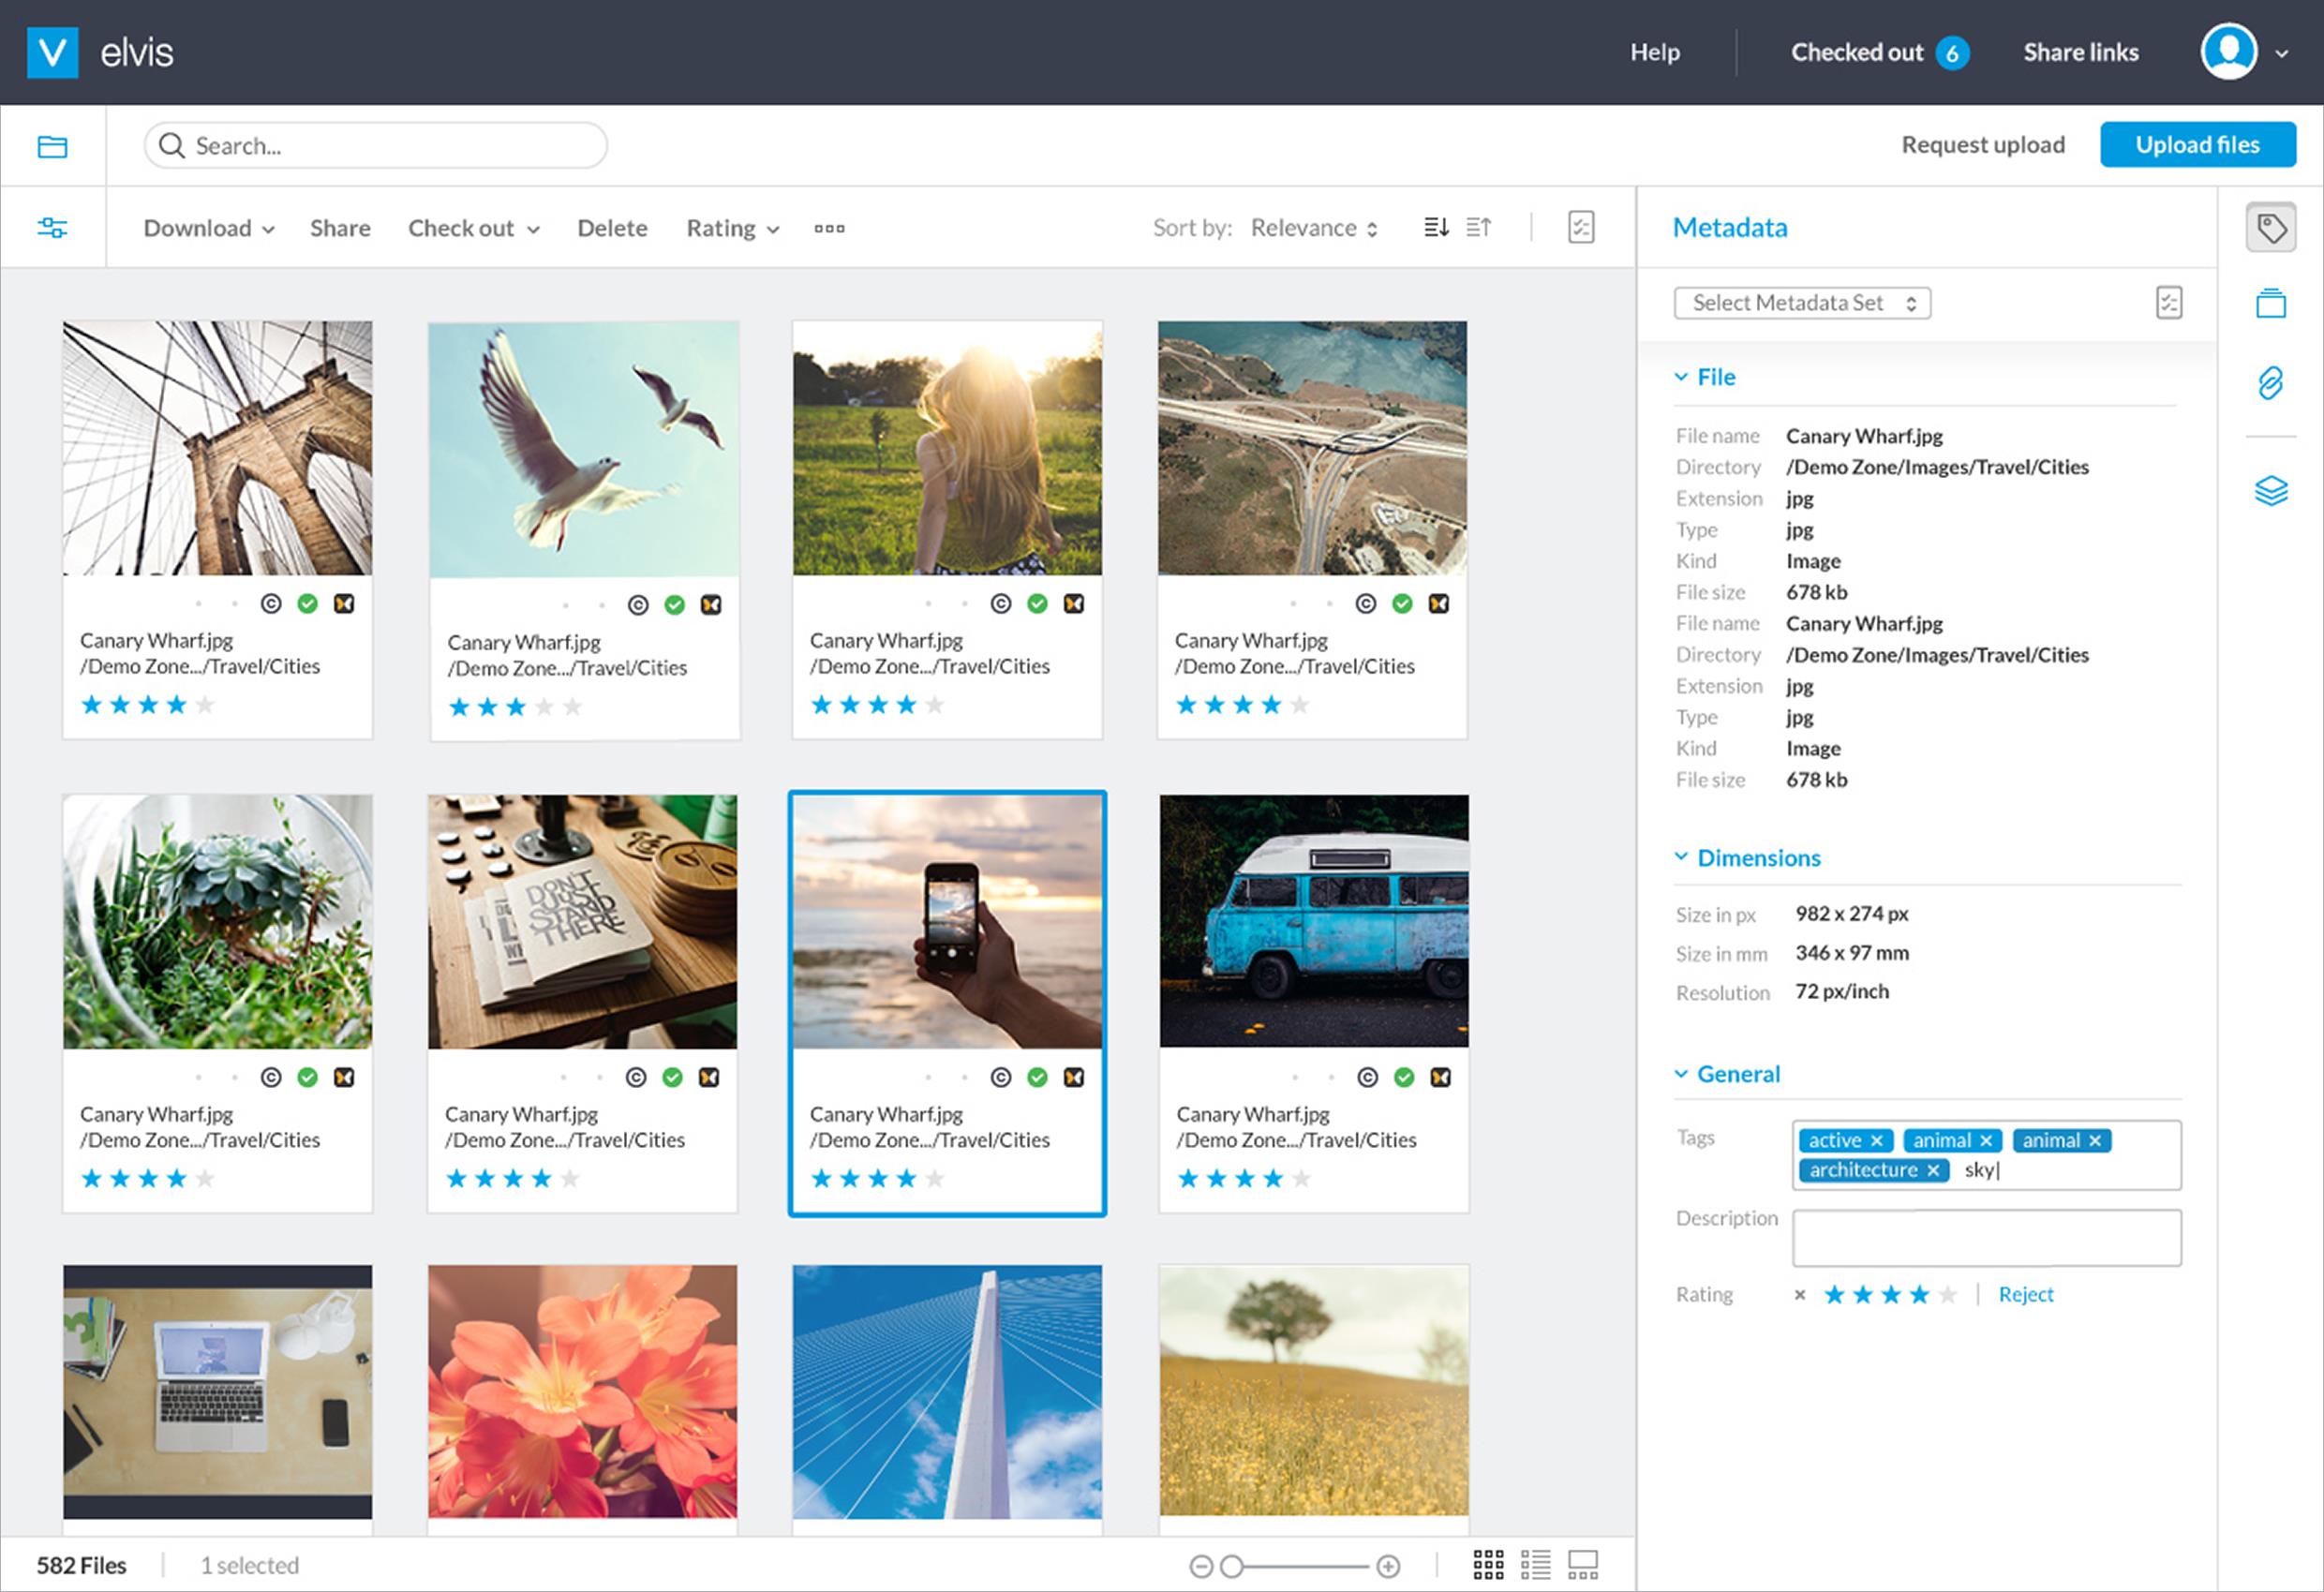The height and width of the screenshot is (1592, 2324).
Task: Open the filter sliders panel icon
Action: pos(52,228)
